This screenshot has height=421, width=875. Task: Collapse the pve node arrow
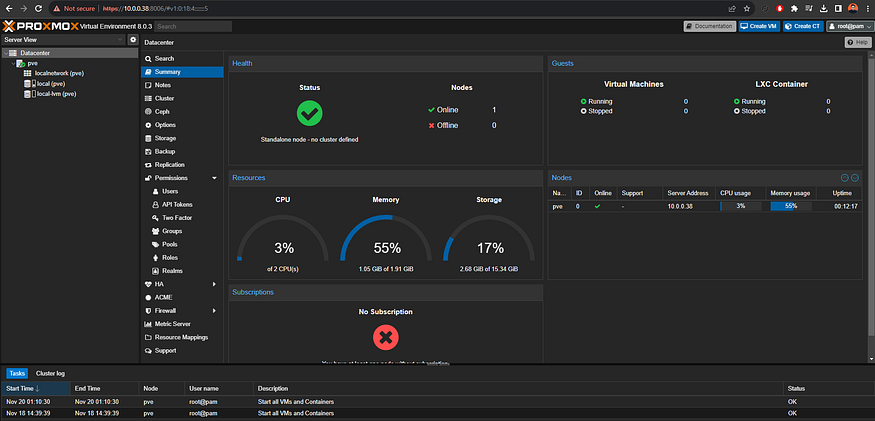tap(13, 64)
